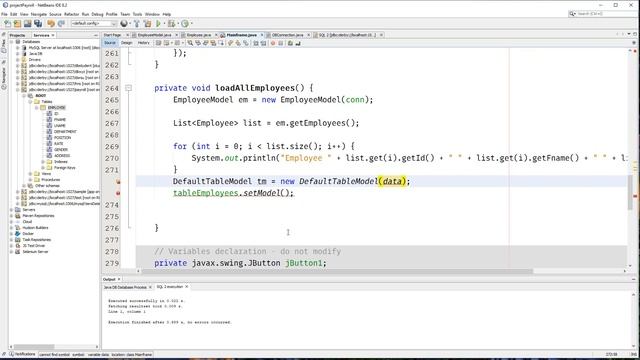The height and width of the screenshot is (360, 640).
Task: Expand the Indexes folder node
Action: coord(43,162)
